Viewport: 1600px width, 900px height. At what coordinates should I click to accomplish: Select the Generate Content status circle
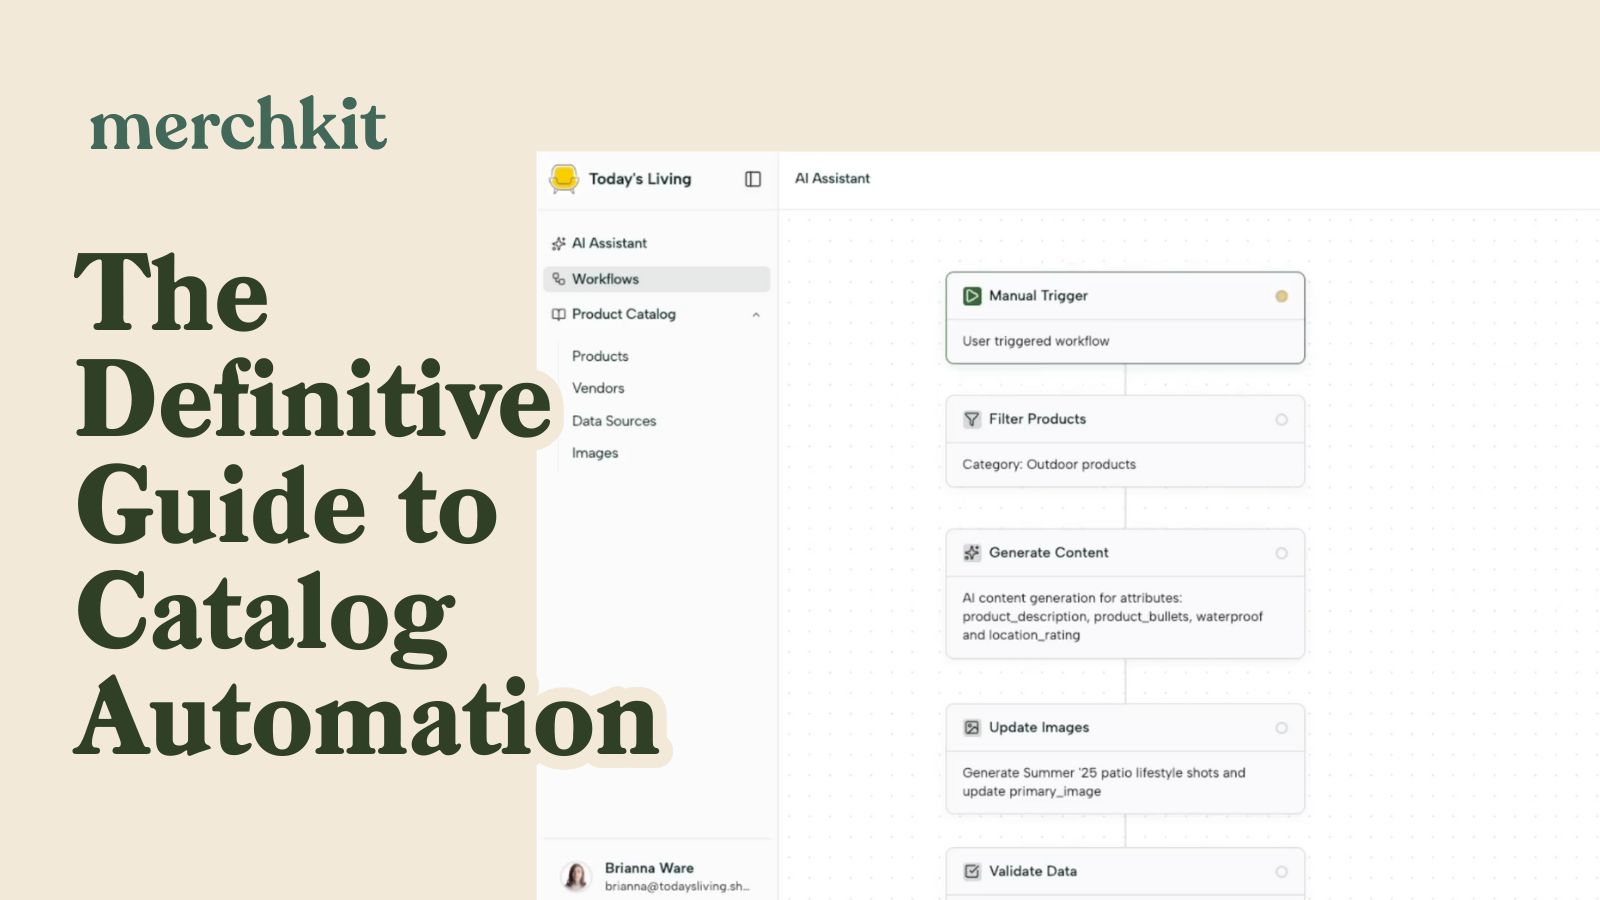pos(1281,553)
